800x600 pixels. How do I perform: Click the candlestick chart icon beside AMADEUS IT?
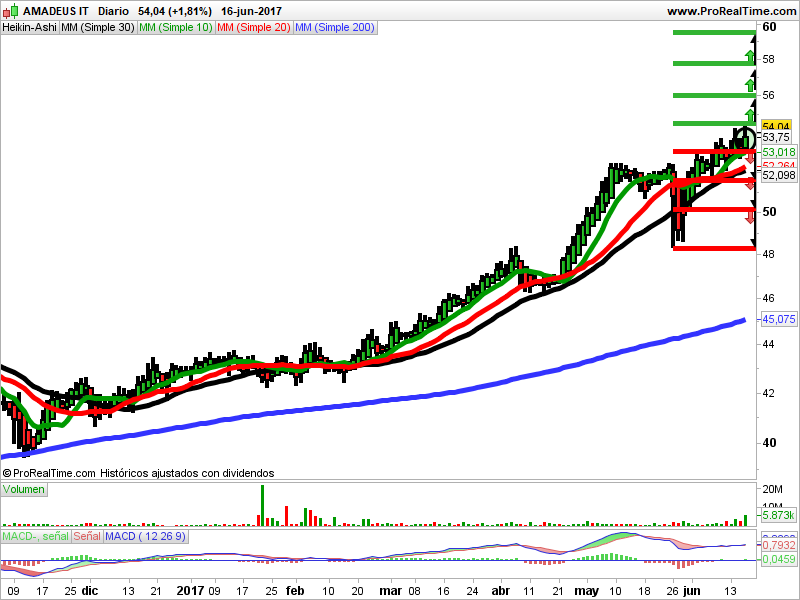[x=10, y=11]
